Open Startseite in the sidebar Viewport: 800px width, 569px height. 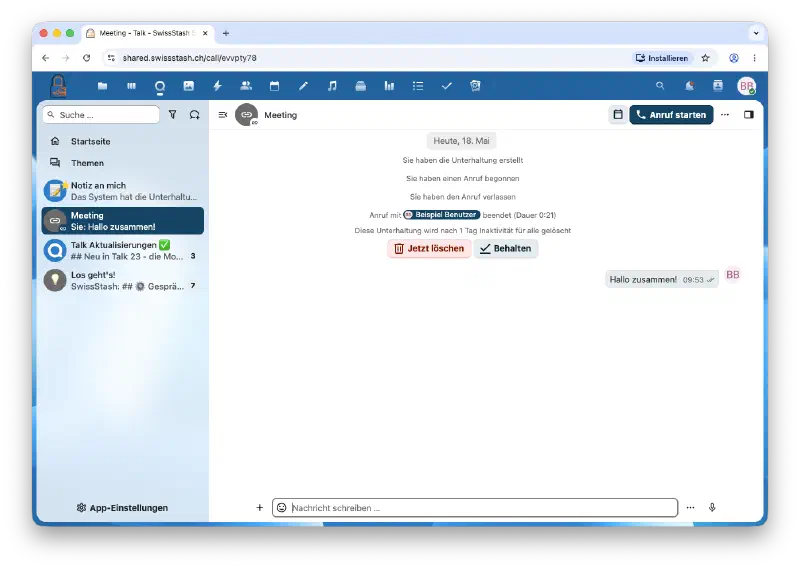(x=122, y=141)
